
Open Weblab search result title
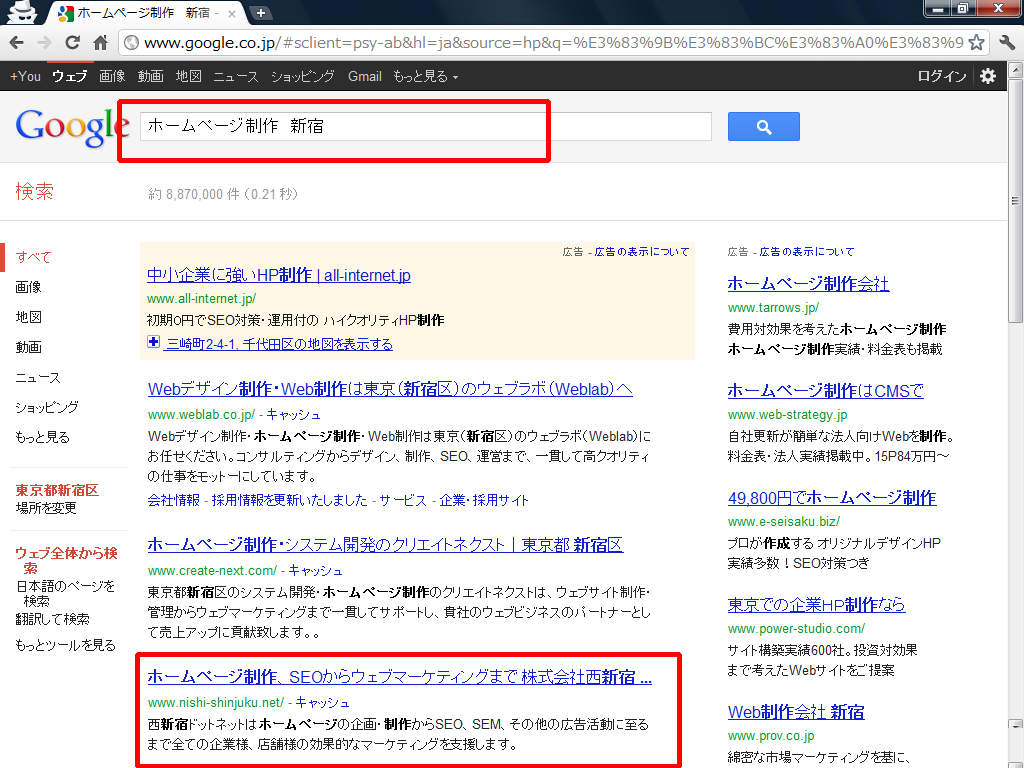tap(390, 389)
